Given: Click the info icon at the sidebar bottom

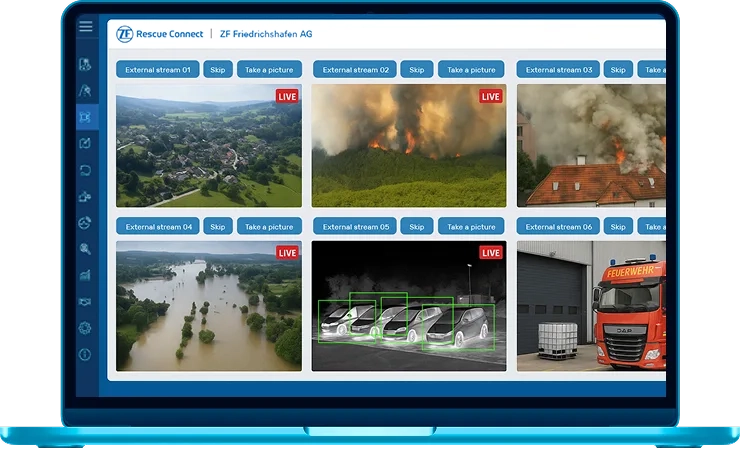Looking at the screenshot, I should coord(86,354).
